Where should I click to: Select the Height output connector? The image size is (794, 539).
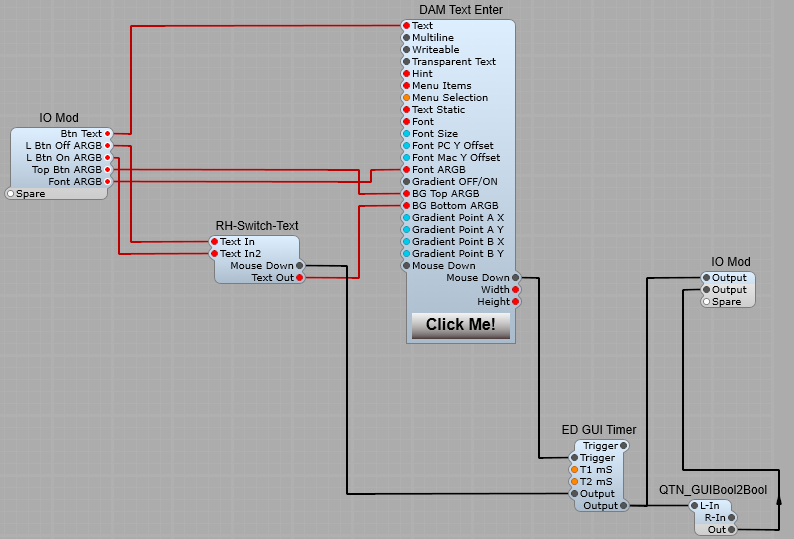515,302
